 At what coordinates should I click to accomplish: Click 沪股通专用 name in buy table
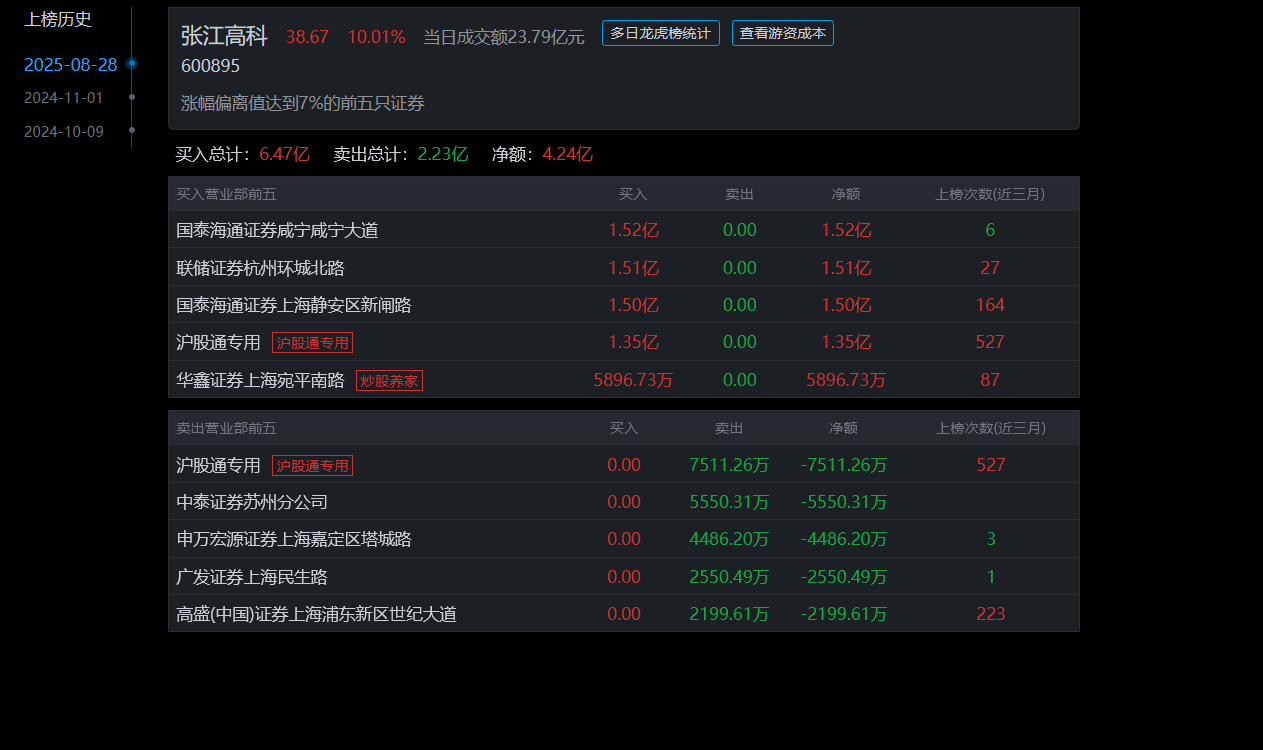(218, 342)
